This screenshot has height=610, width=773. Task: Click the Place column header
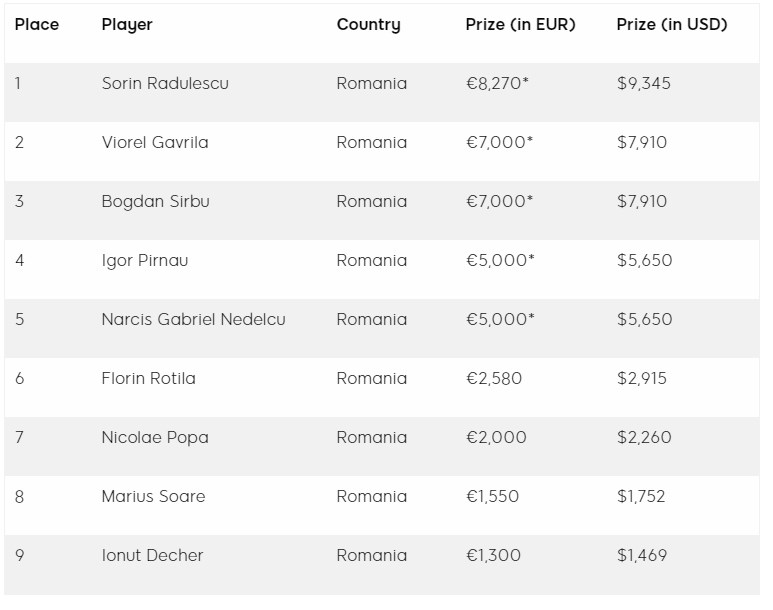click(x=37, y=25)
